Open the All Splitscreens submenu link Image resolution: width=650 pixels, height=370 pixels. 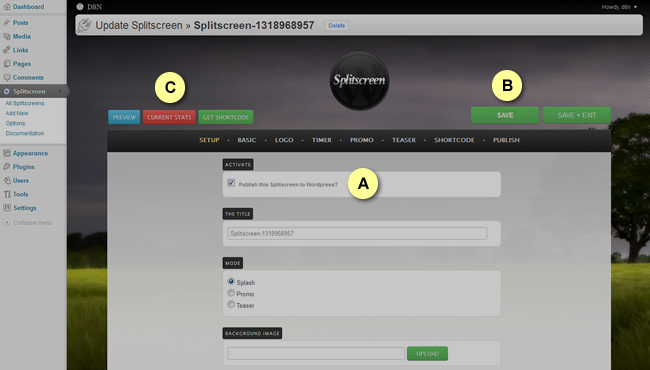[x=25, y=103]
